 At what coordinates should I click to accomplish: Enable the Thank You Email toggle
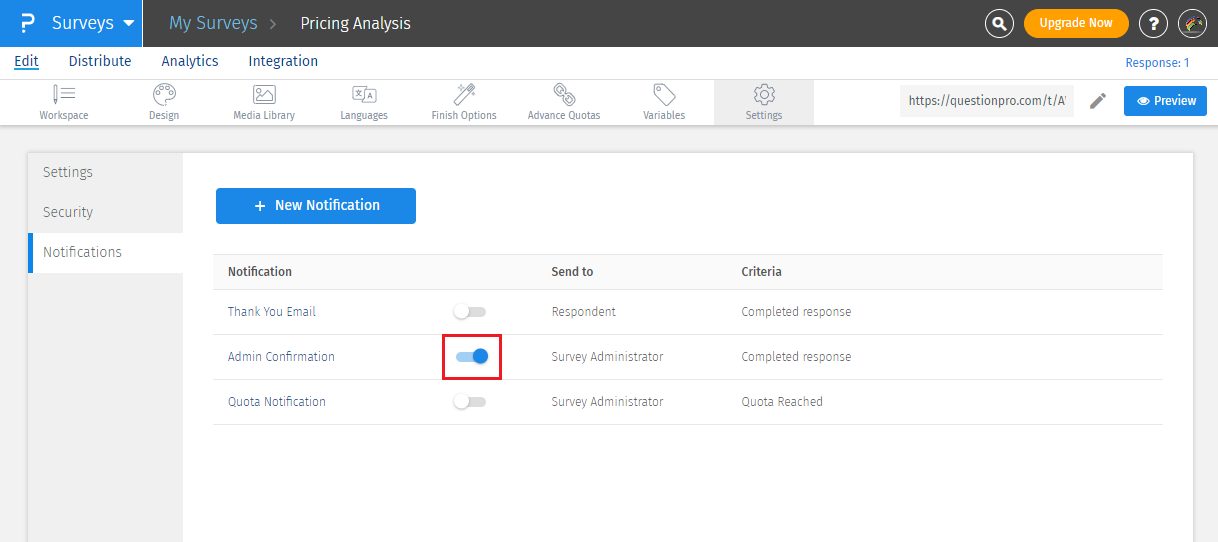pos(470,312)
